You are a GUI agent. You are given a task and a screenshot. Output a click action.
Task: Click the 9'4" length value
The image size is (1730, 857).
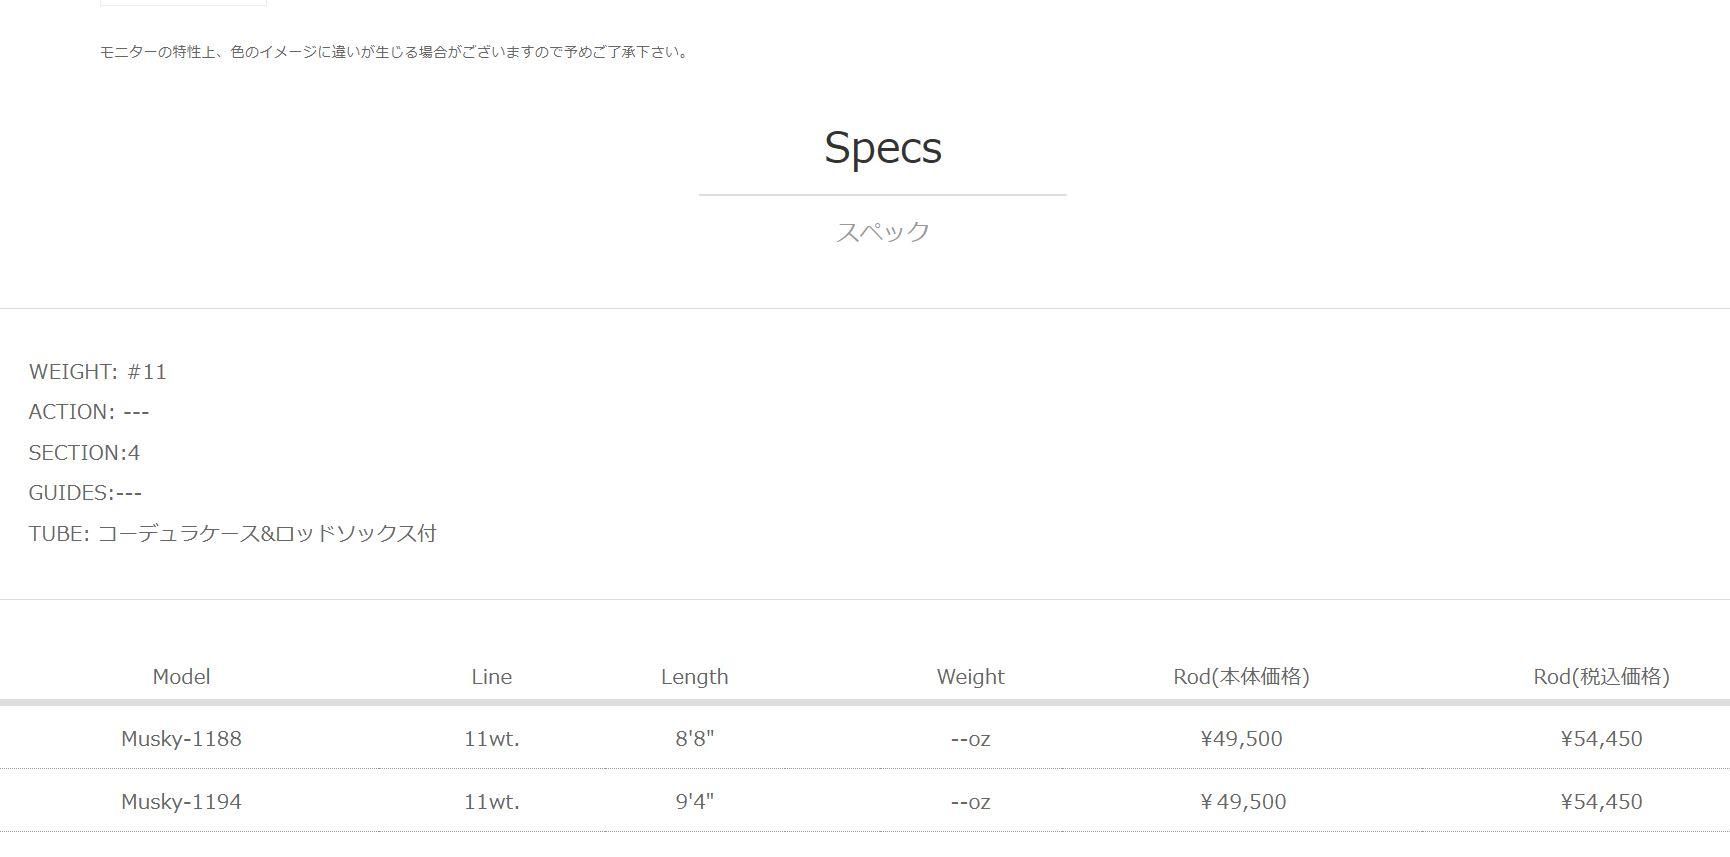(694, 802)
